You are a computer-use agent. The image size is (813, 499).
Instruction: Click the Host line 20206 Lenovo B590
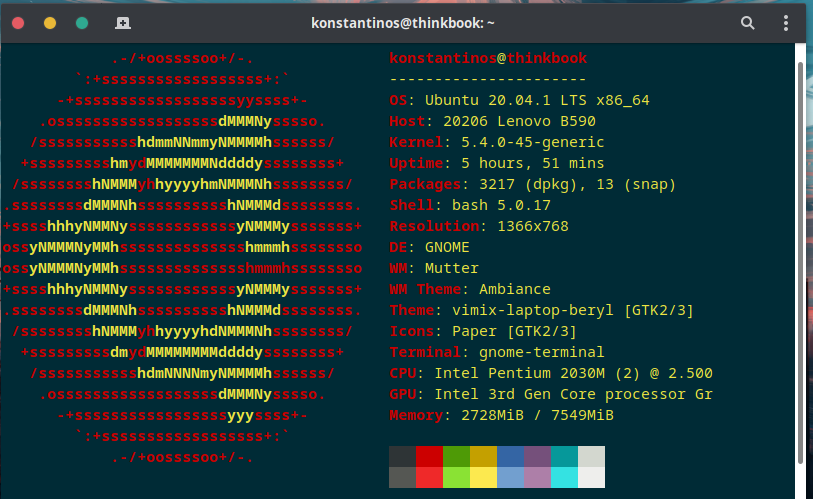[492, 121]
